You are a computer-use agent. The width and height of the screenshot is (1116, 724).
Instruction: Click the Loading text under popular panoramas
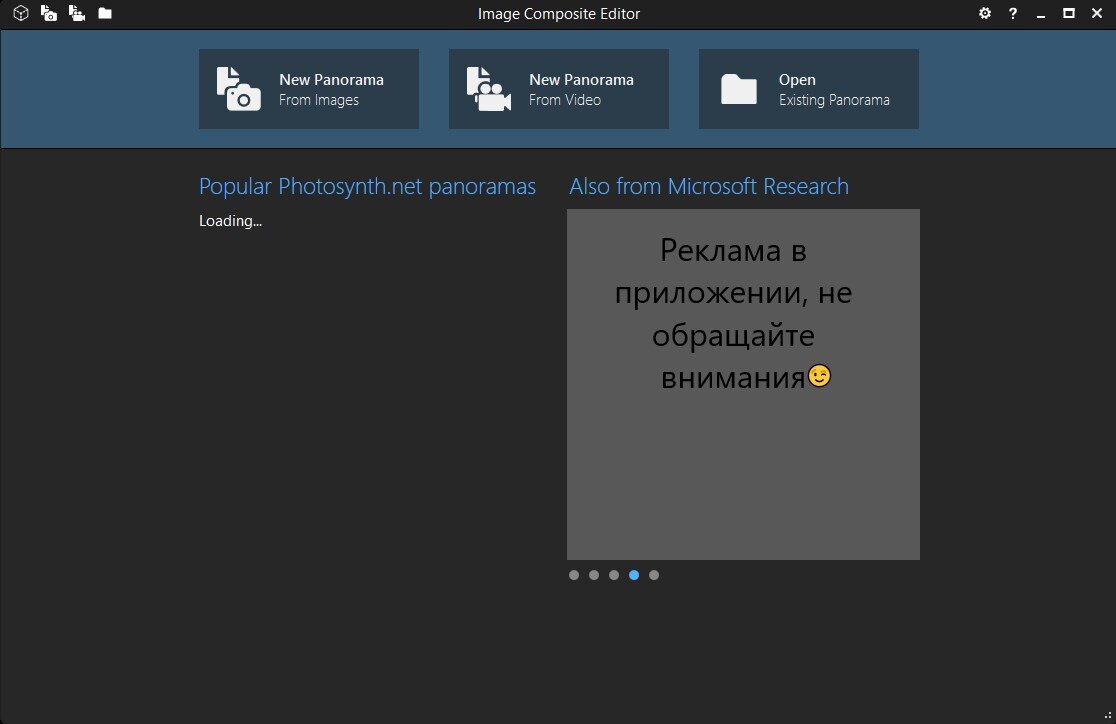[230, 220]
